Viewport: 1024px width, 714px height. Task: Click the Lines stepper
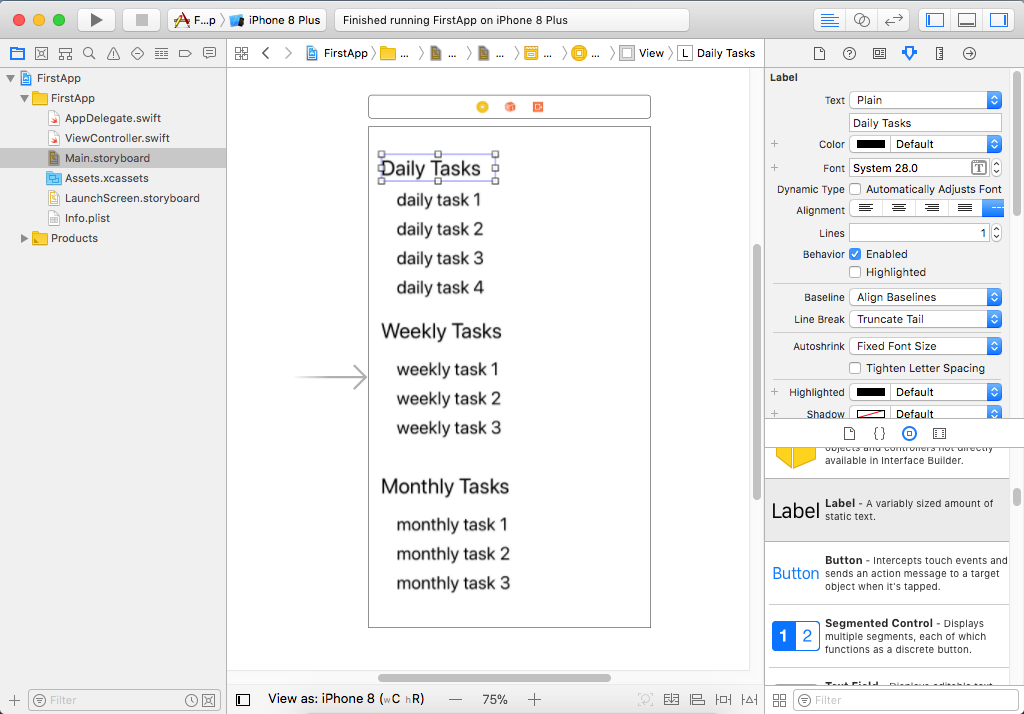[996, 233]
